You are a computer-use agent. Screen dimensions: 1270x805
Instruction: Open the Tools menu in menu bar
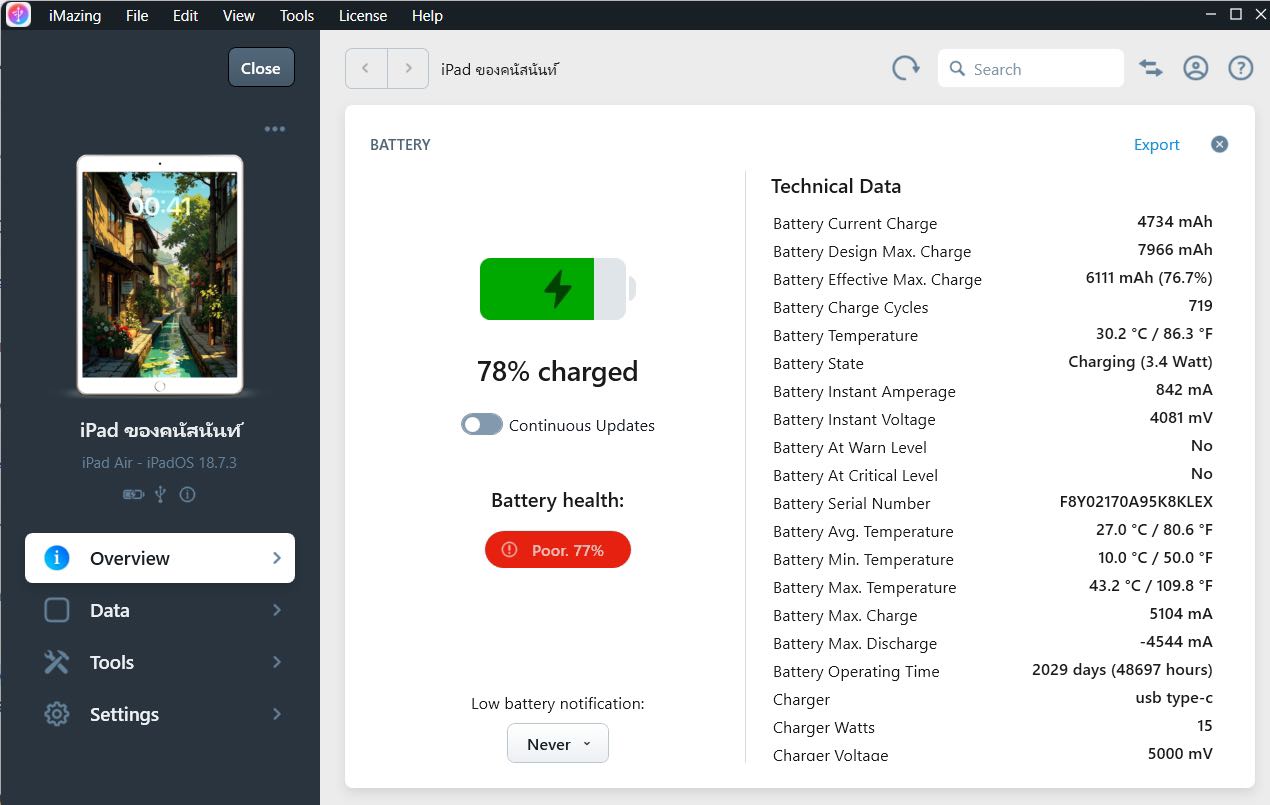click(297, 16)
